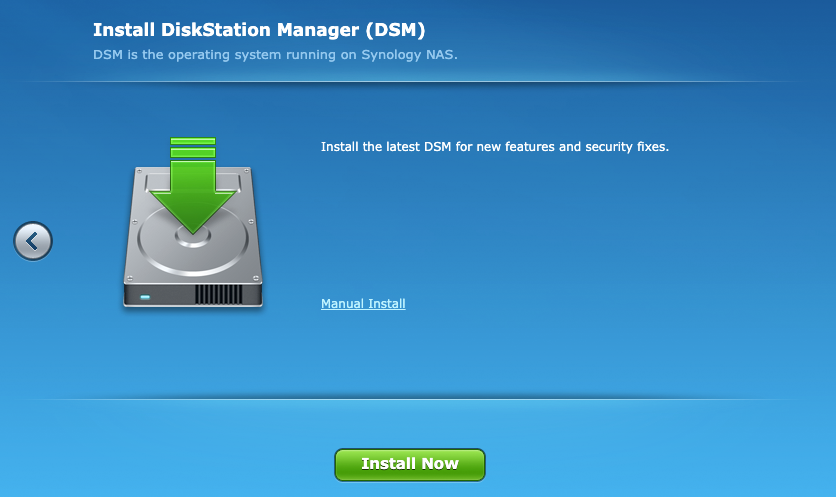Select the Install DiskStation Manager (DSM) heading
The width and height of the screenshot is (836, 497).
[259, 30]
